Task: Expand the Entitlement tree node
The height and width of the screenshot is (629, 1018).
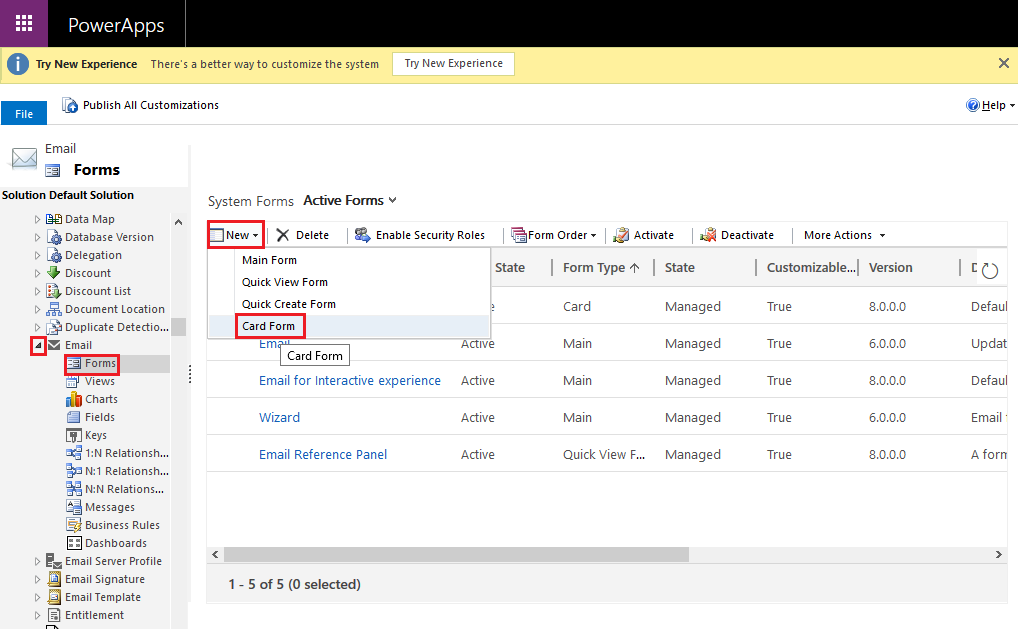Action: click(37, 615)
